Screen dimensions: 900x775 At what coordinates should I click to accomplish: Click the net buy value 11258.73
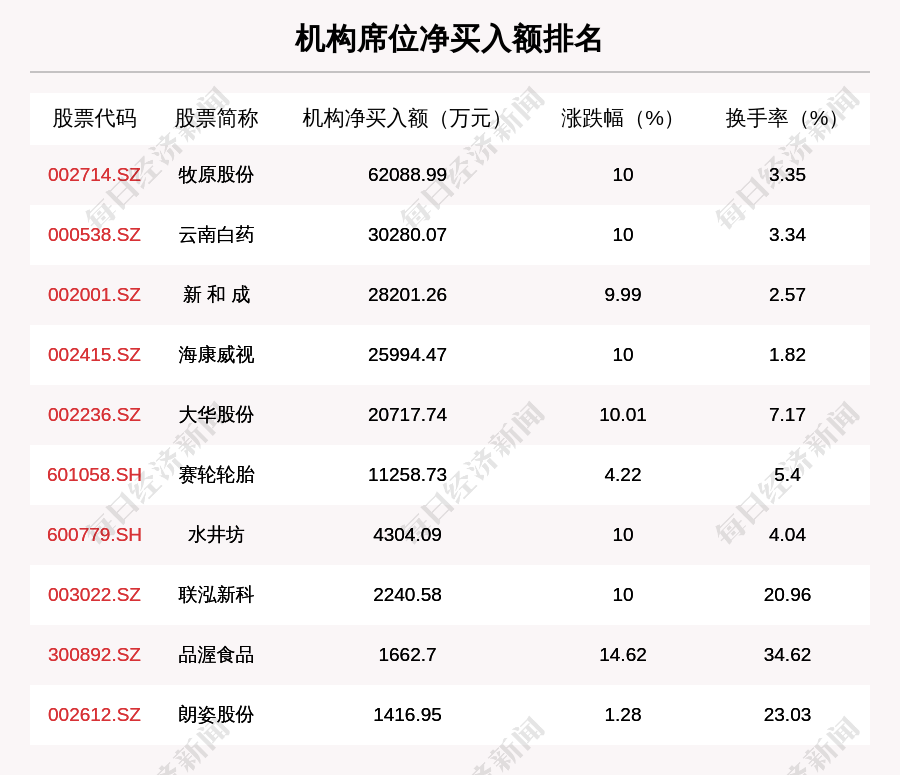tap(408, 475)
